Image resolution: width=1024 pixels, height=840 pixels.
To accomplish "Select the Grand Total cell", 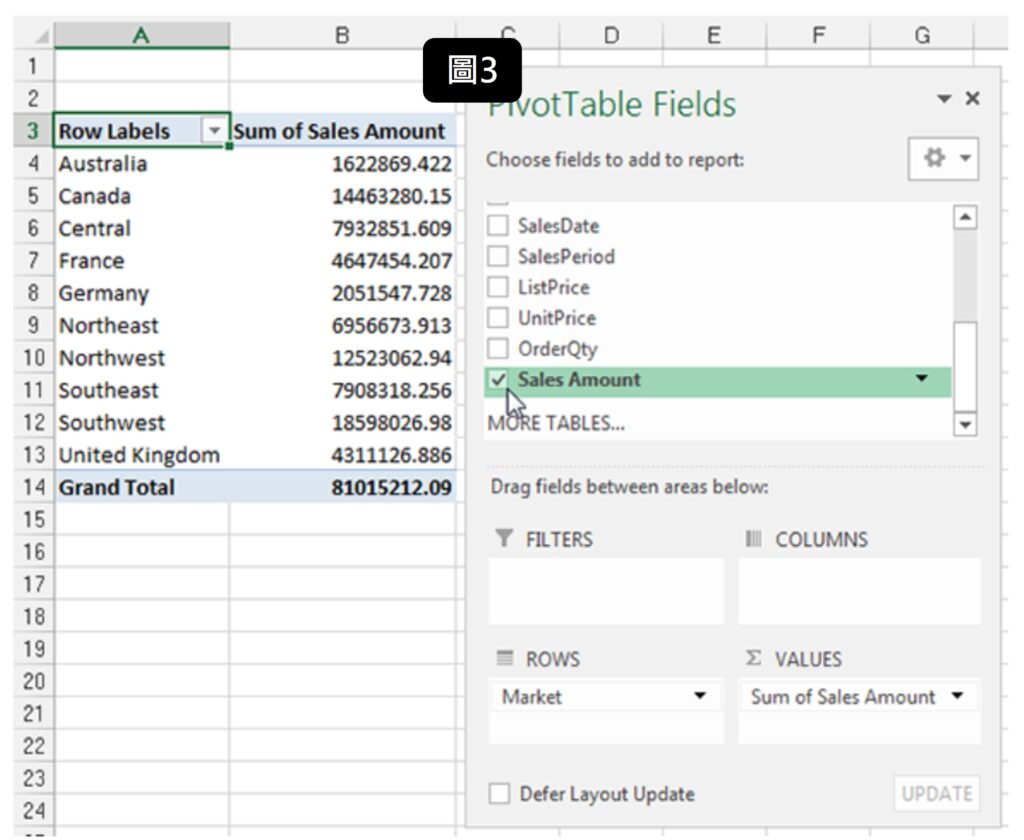I will click(116, 488).
